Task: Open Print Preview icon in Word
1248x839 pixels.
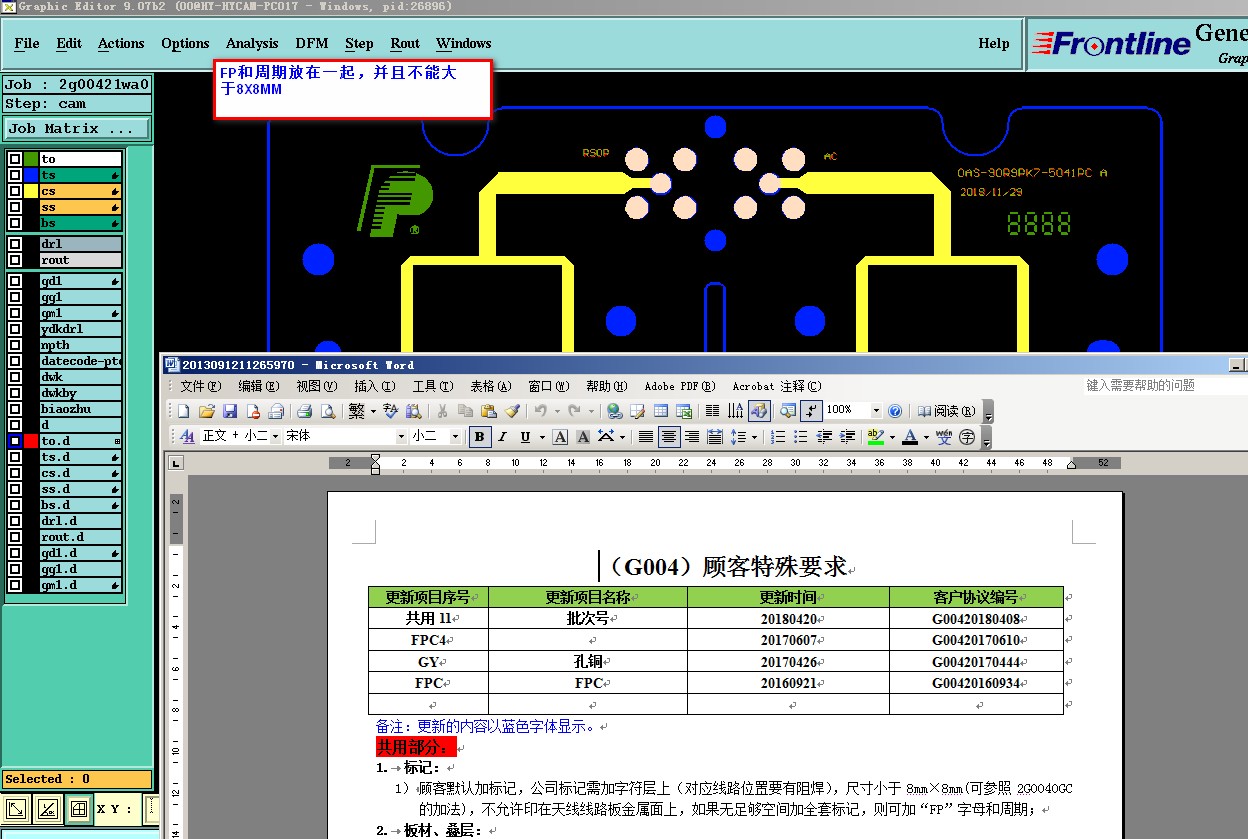Action: [x=327, y=411]
